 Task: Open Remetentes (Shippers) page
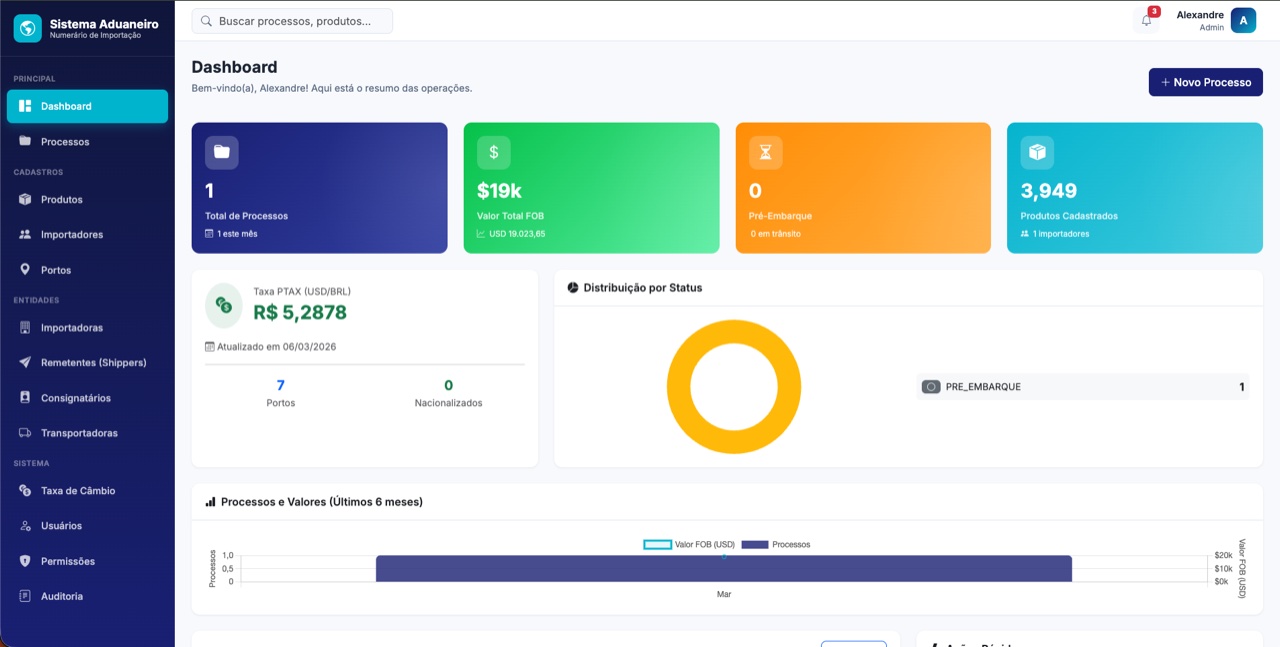[87, 362]
